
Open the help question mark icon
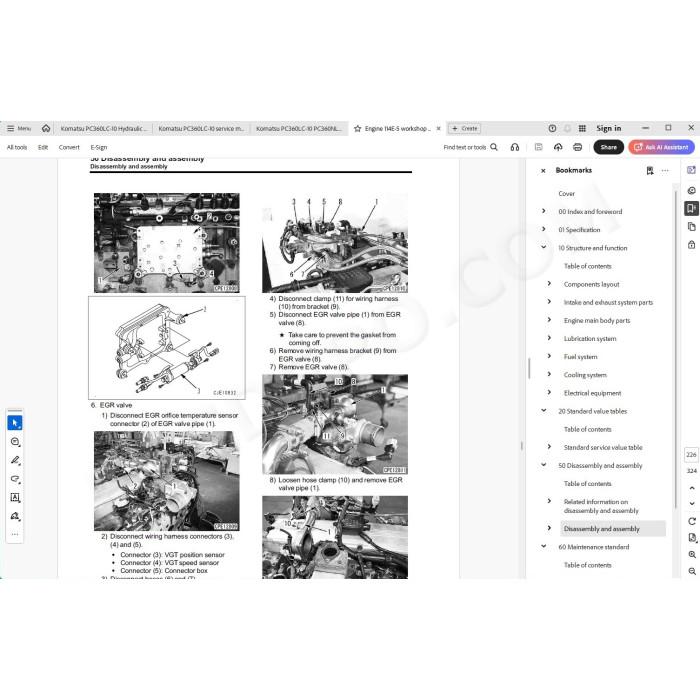(x=552, y=128)
